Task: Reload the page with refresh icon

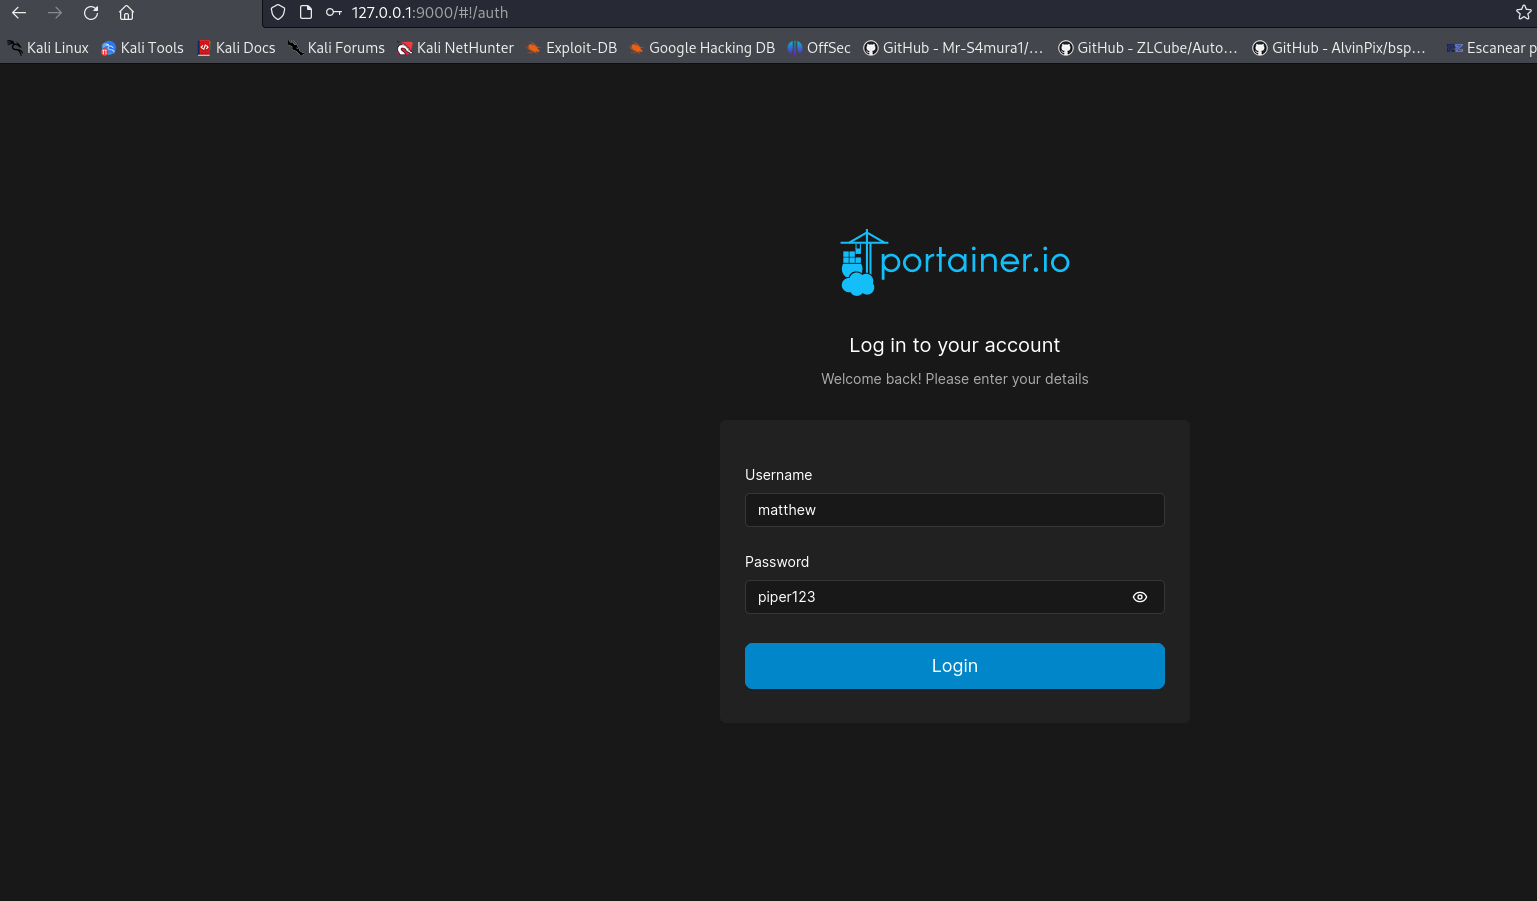Action: 91,13
